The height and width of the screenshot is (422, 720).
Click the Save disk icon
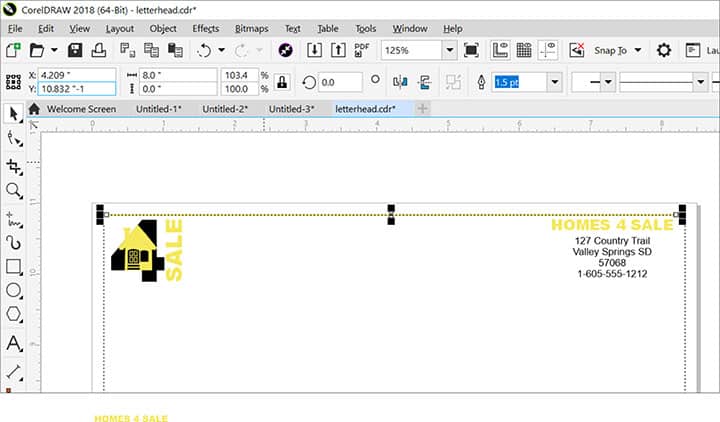[75, 50]
